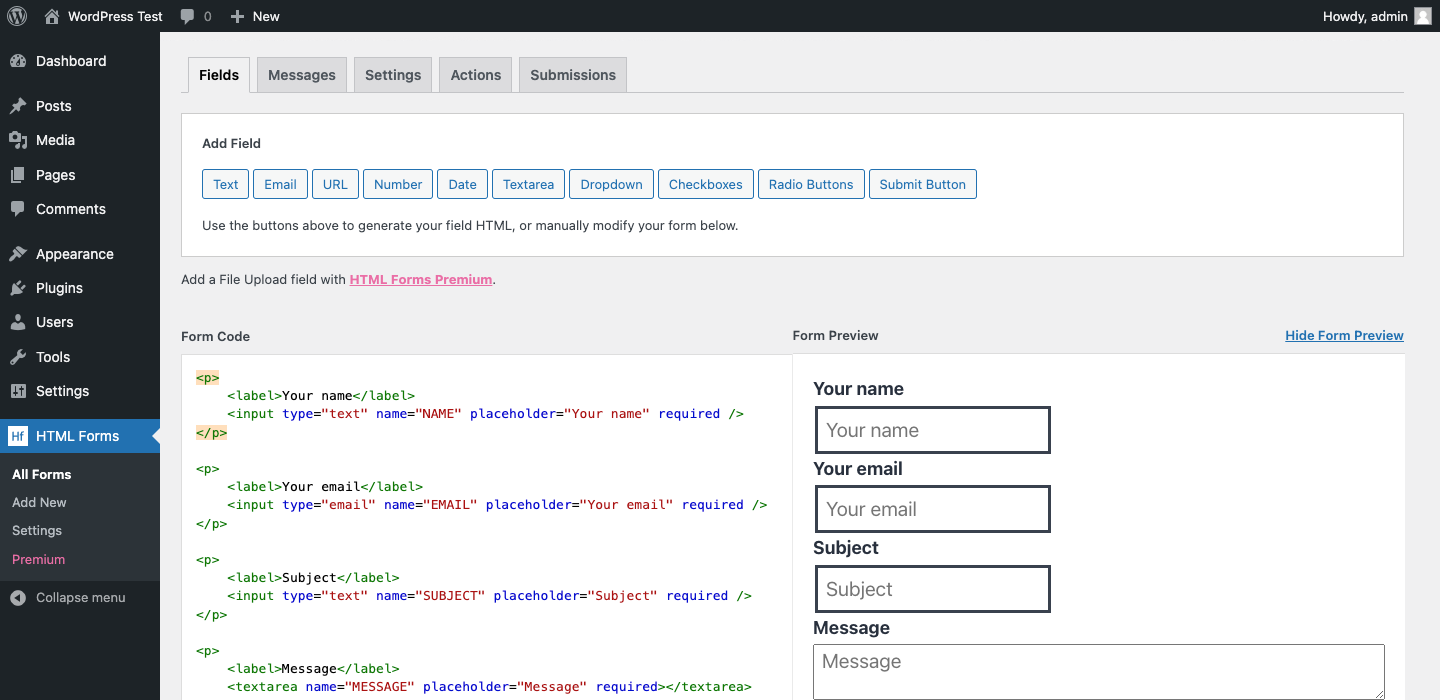Click the Plugins plug icon
The image size is (1440, 700).
click(x=18, y=288)
